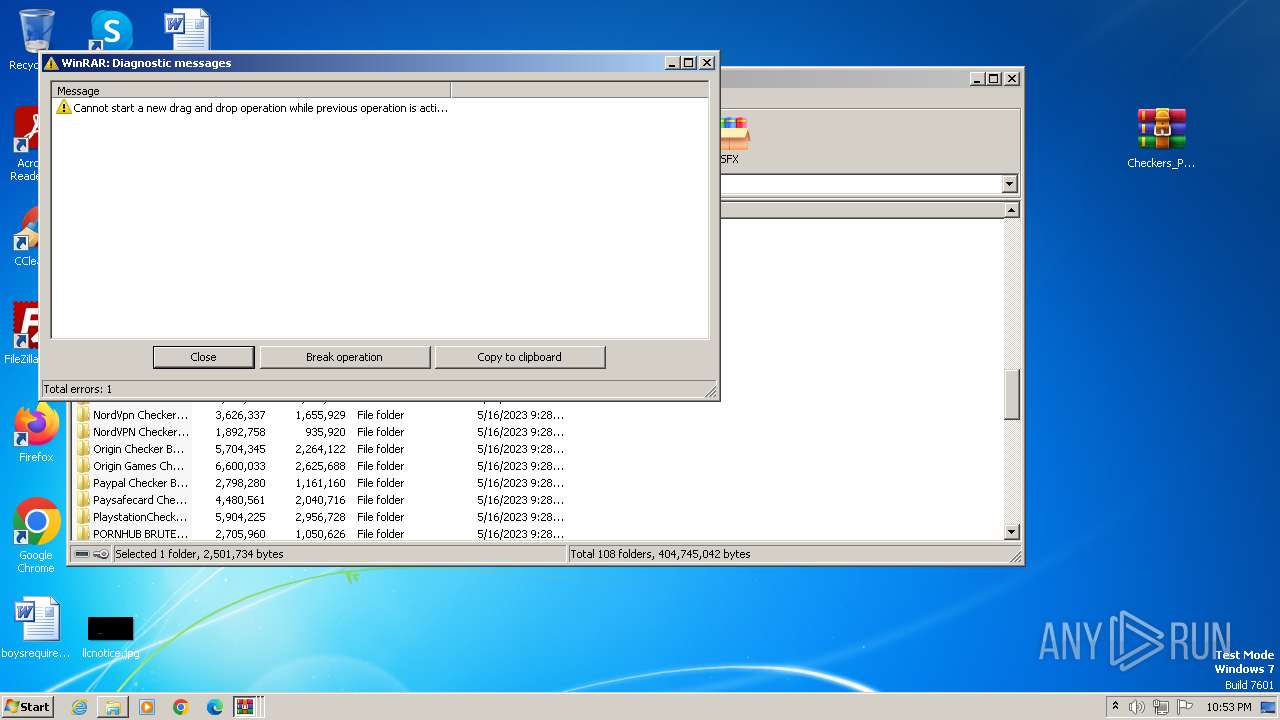Click the WinRAR taskbar button
Viewport: 1280px width, 720px height.
246,707
